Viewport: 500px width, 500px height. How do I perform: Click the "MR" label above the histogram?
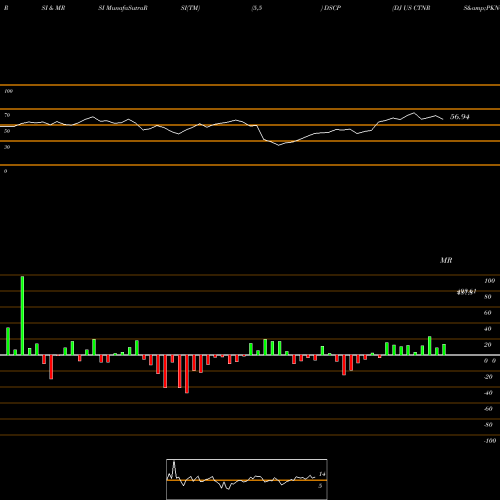[446, 260]
